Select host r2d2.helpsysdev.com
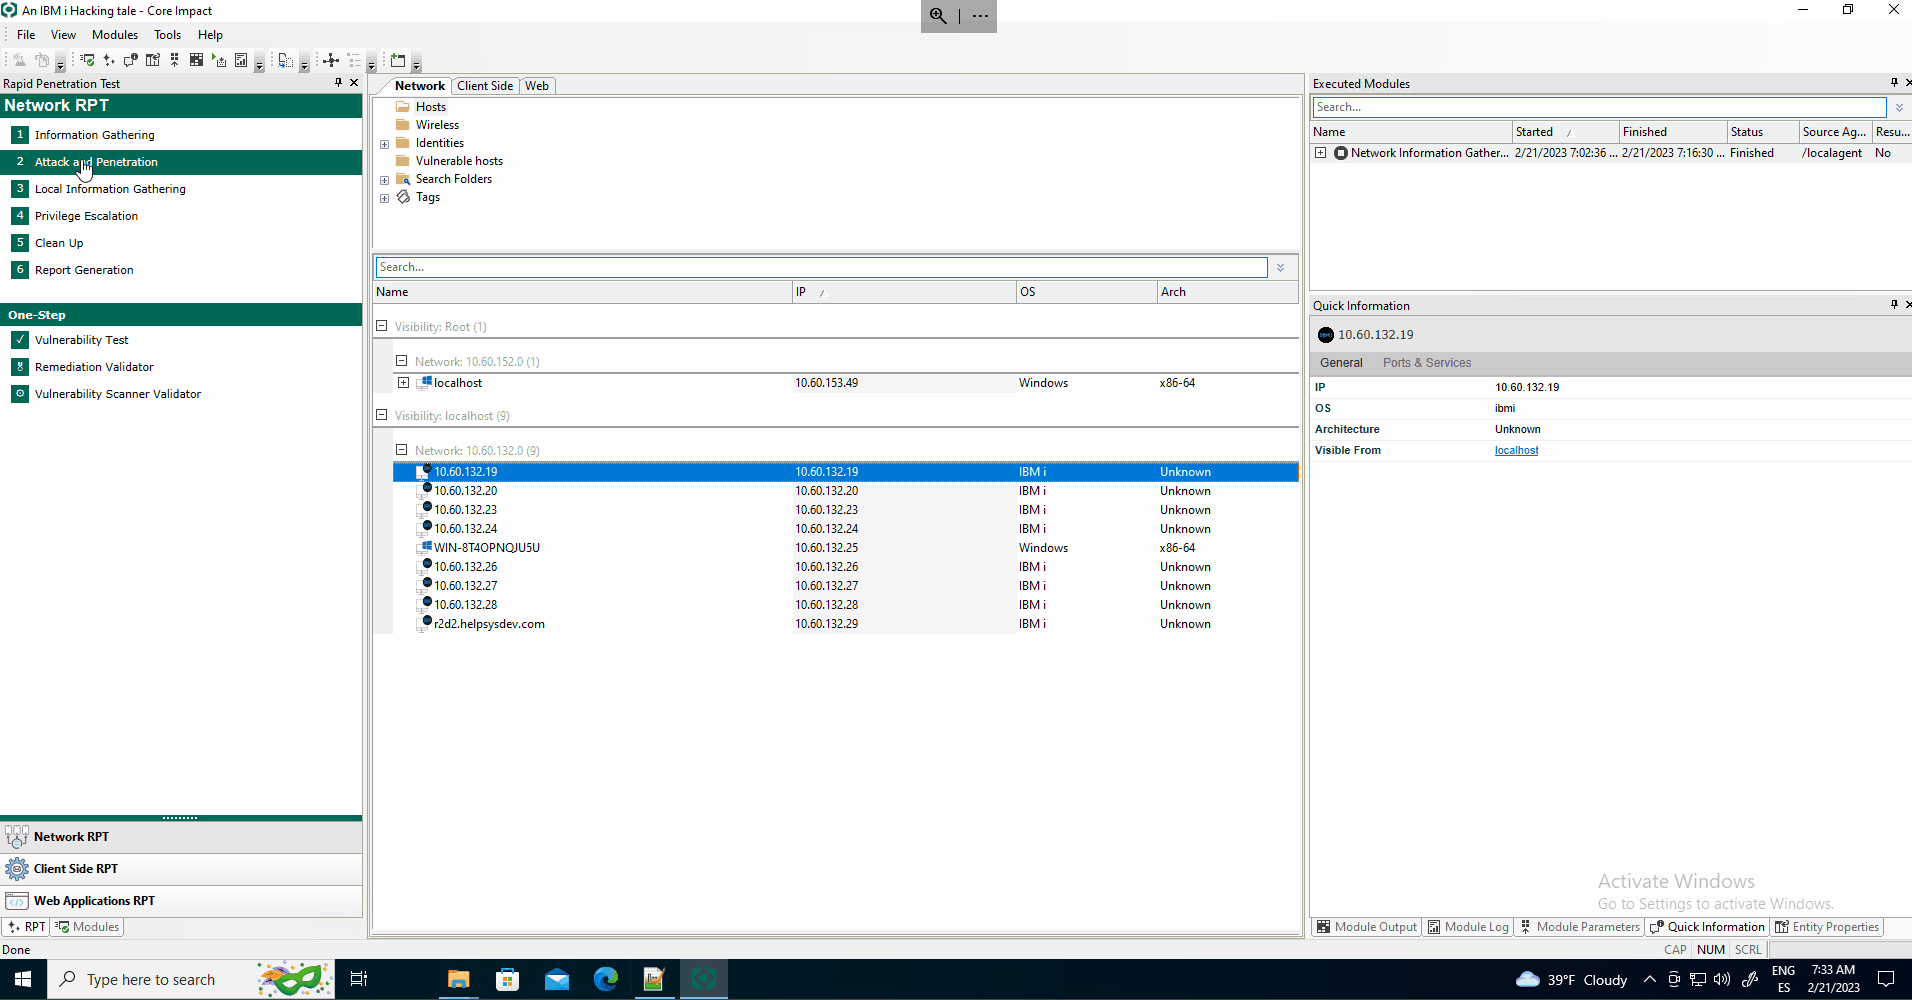Image resolution: width=1912 pixels, height=1000 pixels. [845, 624]
